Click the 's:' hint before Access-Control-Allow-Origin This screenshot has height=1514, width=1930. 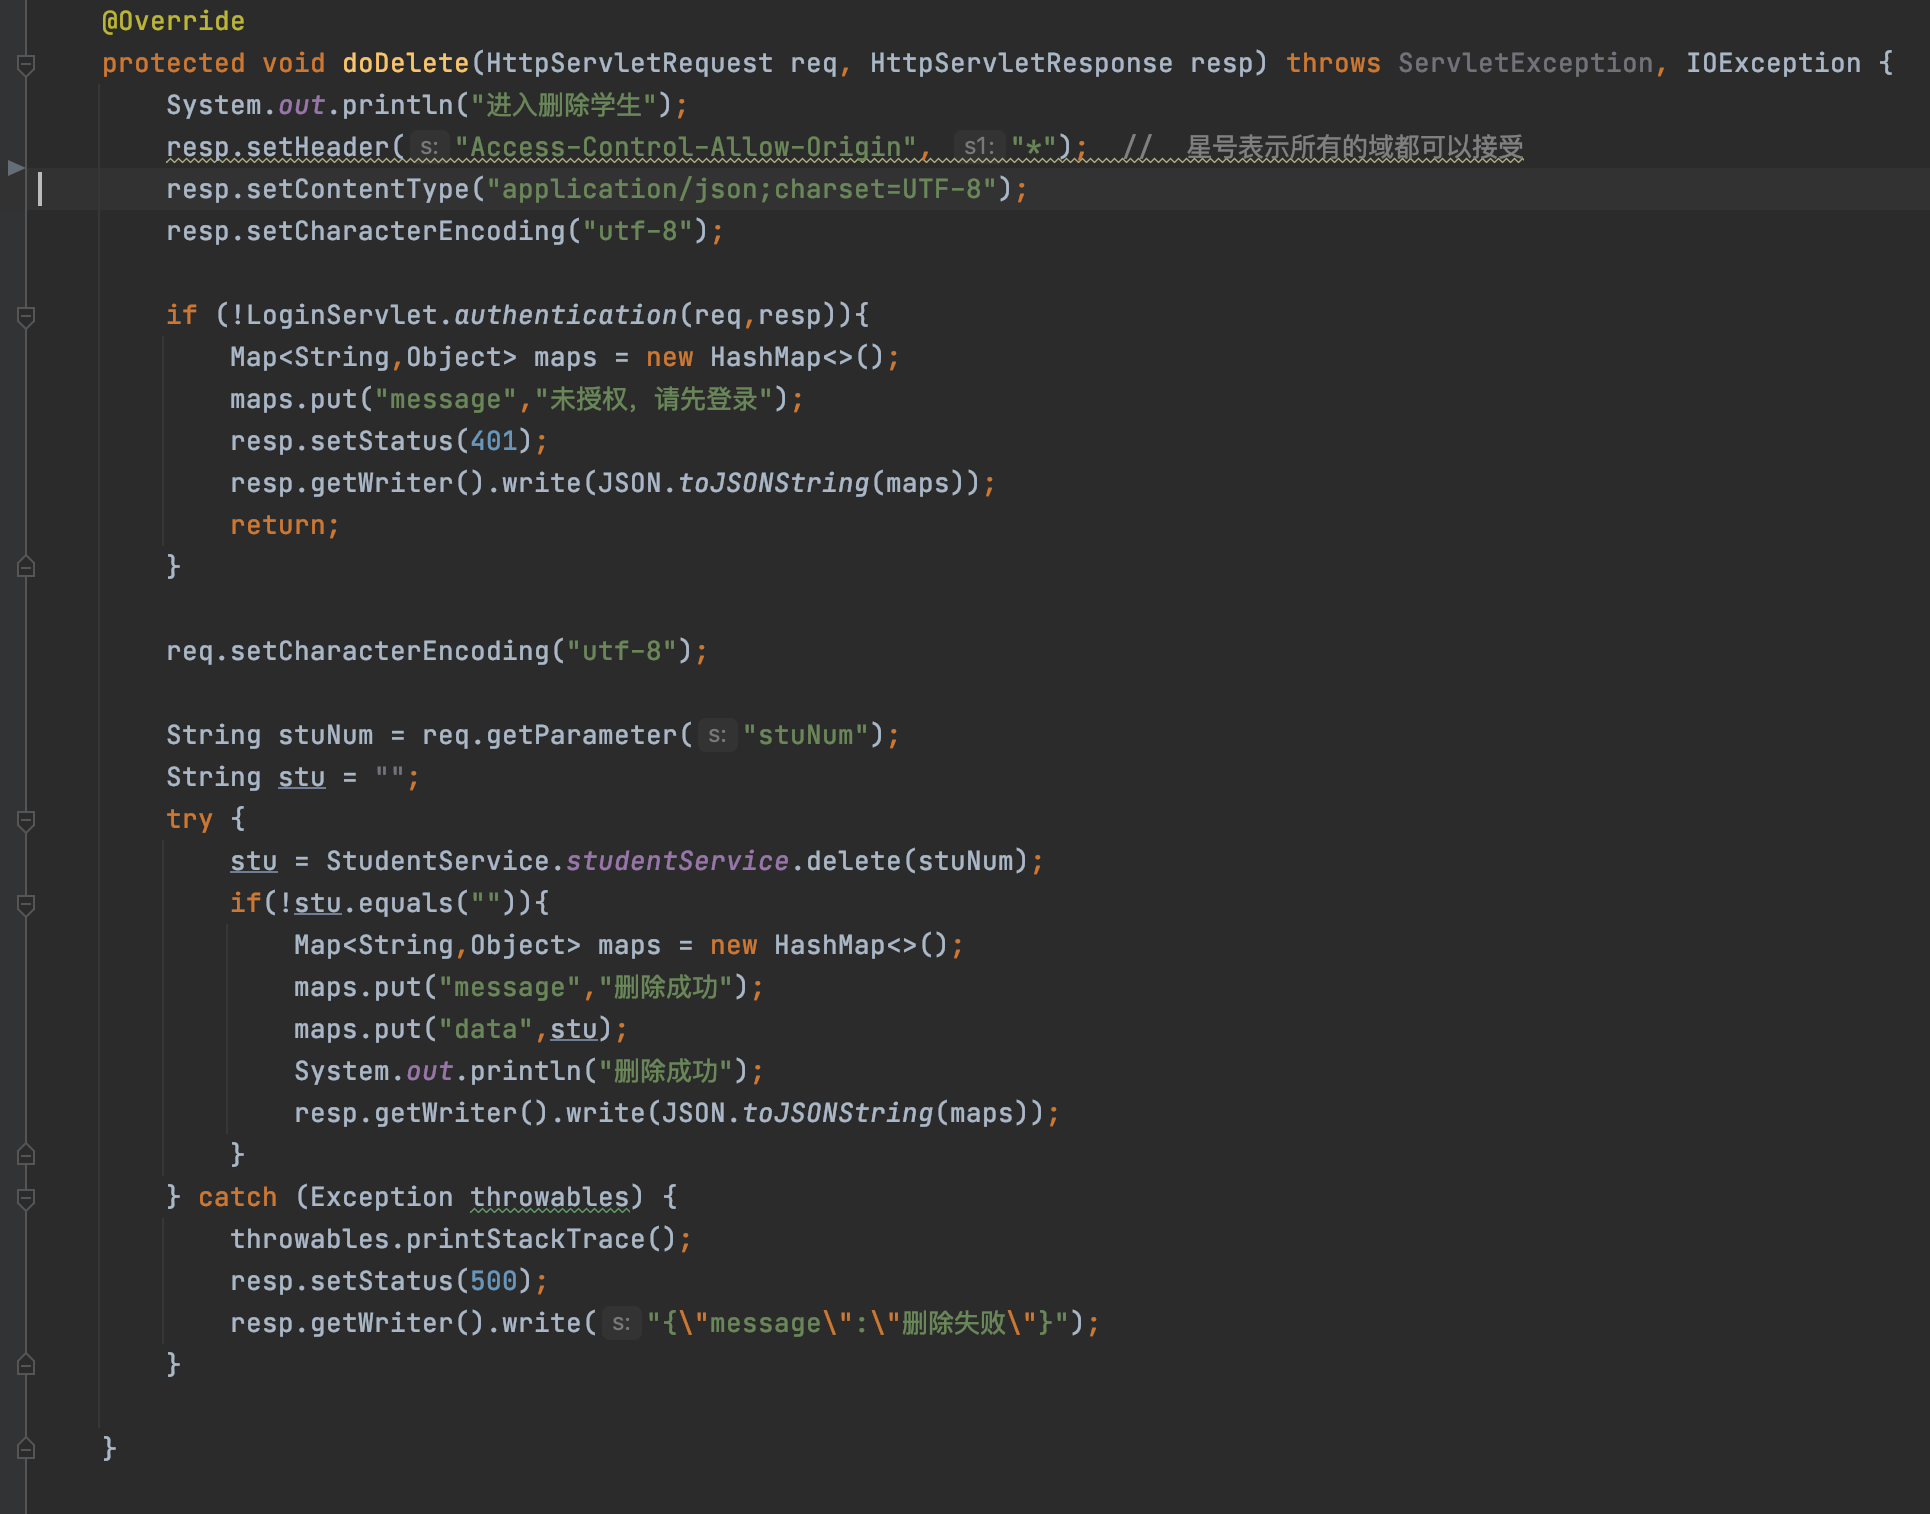pyautogui.click(x=428, y=148)
